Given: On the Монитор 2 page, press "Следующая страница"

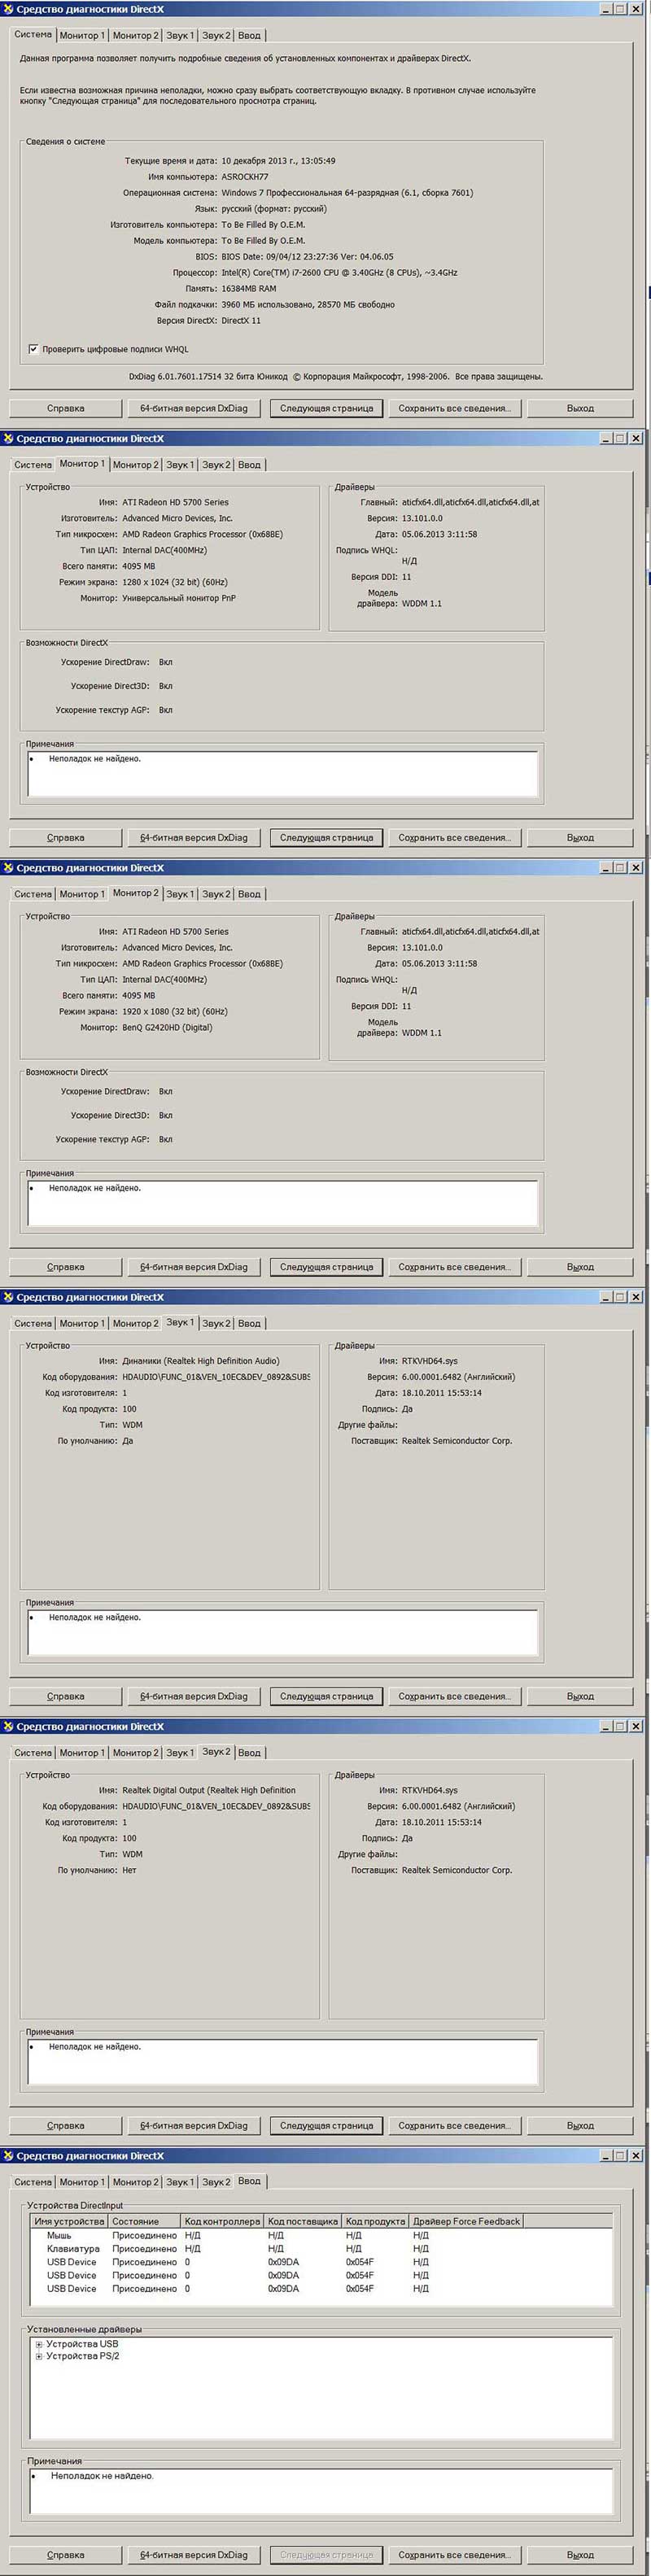Looking at the screenshot, I should [x=326, y=1267].
